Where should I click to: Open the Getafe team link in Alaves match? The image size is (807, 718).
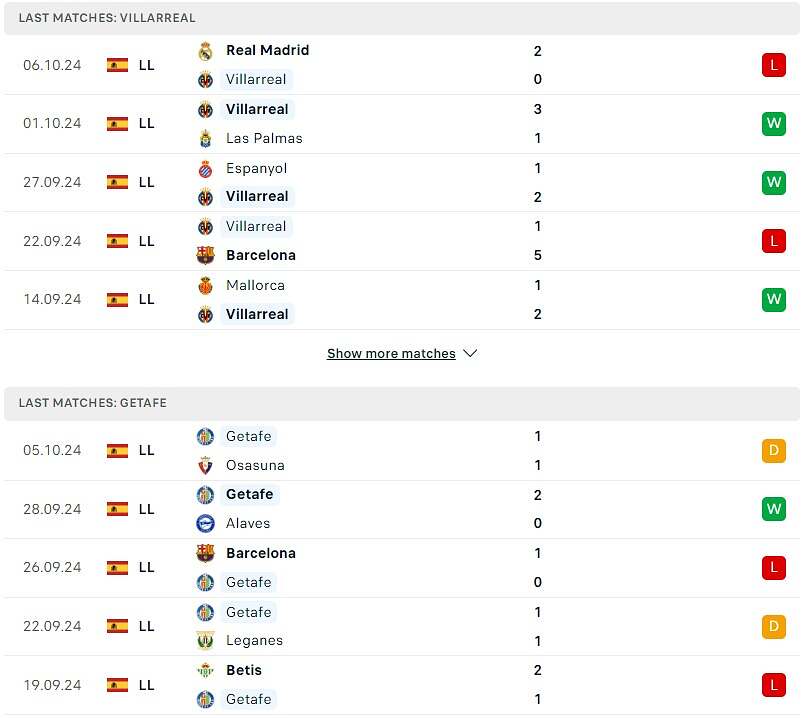tap(249, 494)
